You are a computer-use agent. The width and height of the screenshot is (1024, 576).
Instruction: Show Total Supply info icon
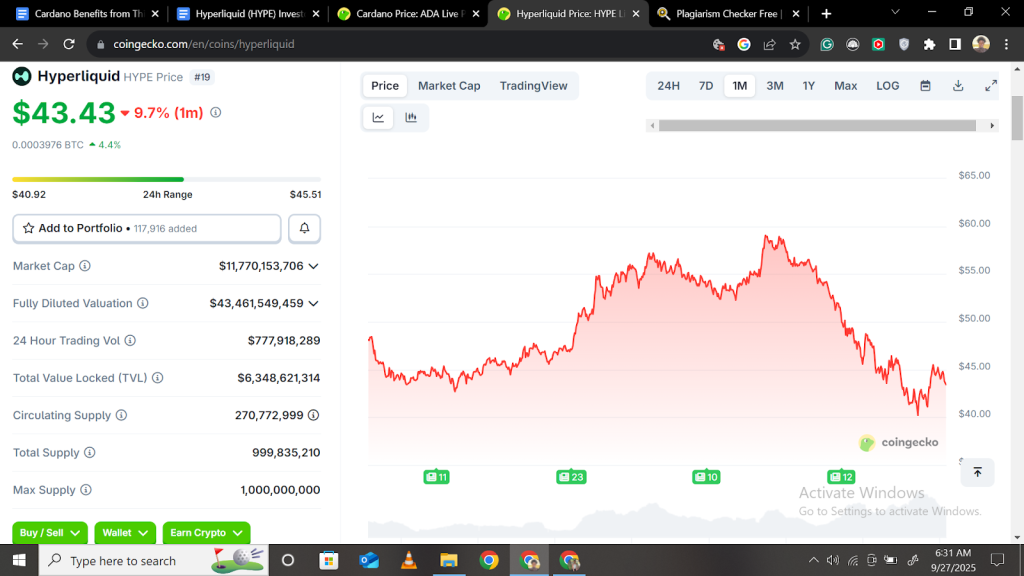pyautogui.click(x=89, y=453)
